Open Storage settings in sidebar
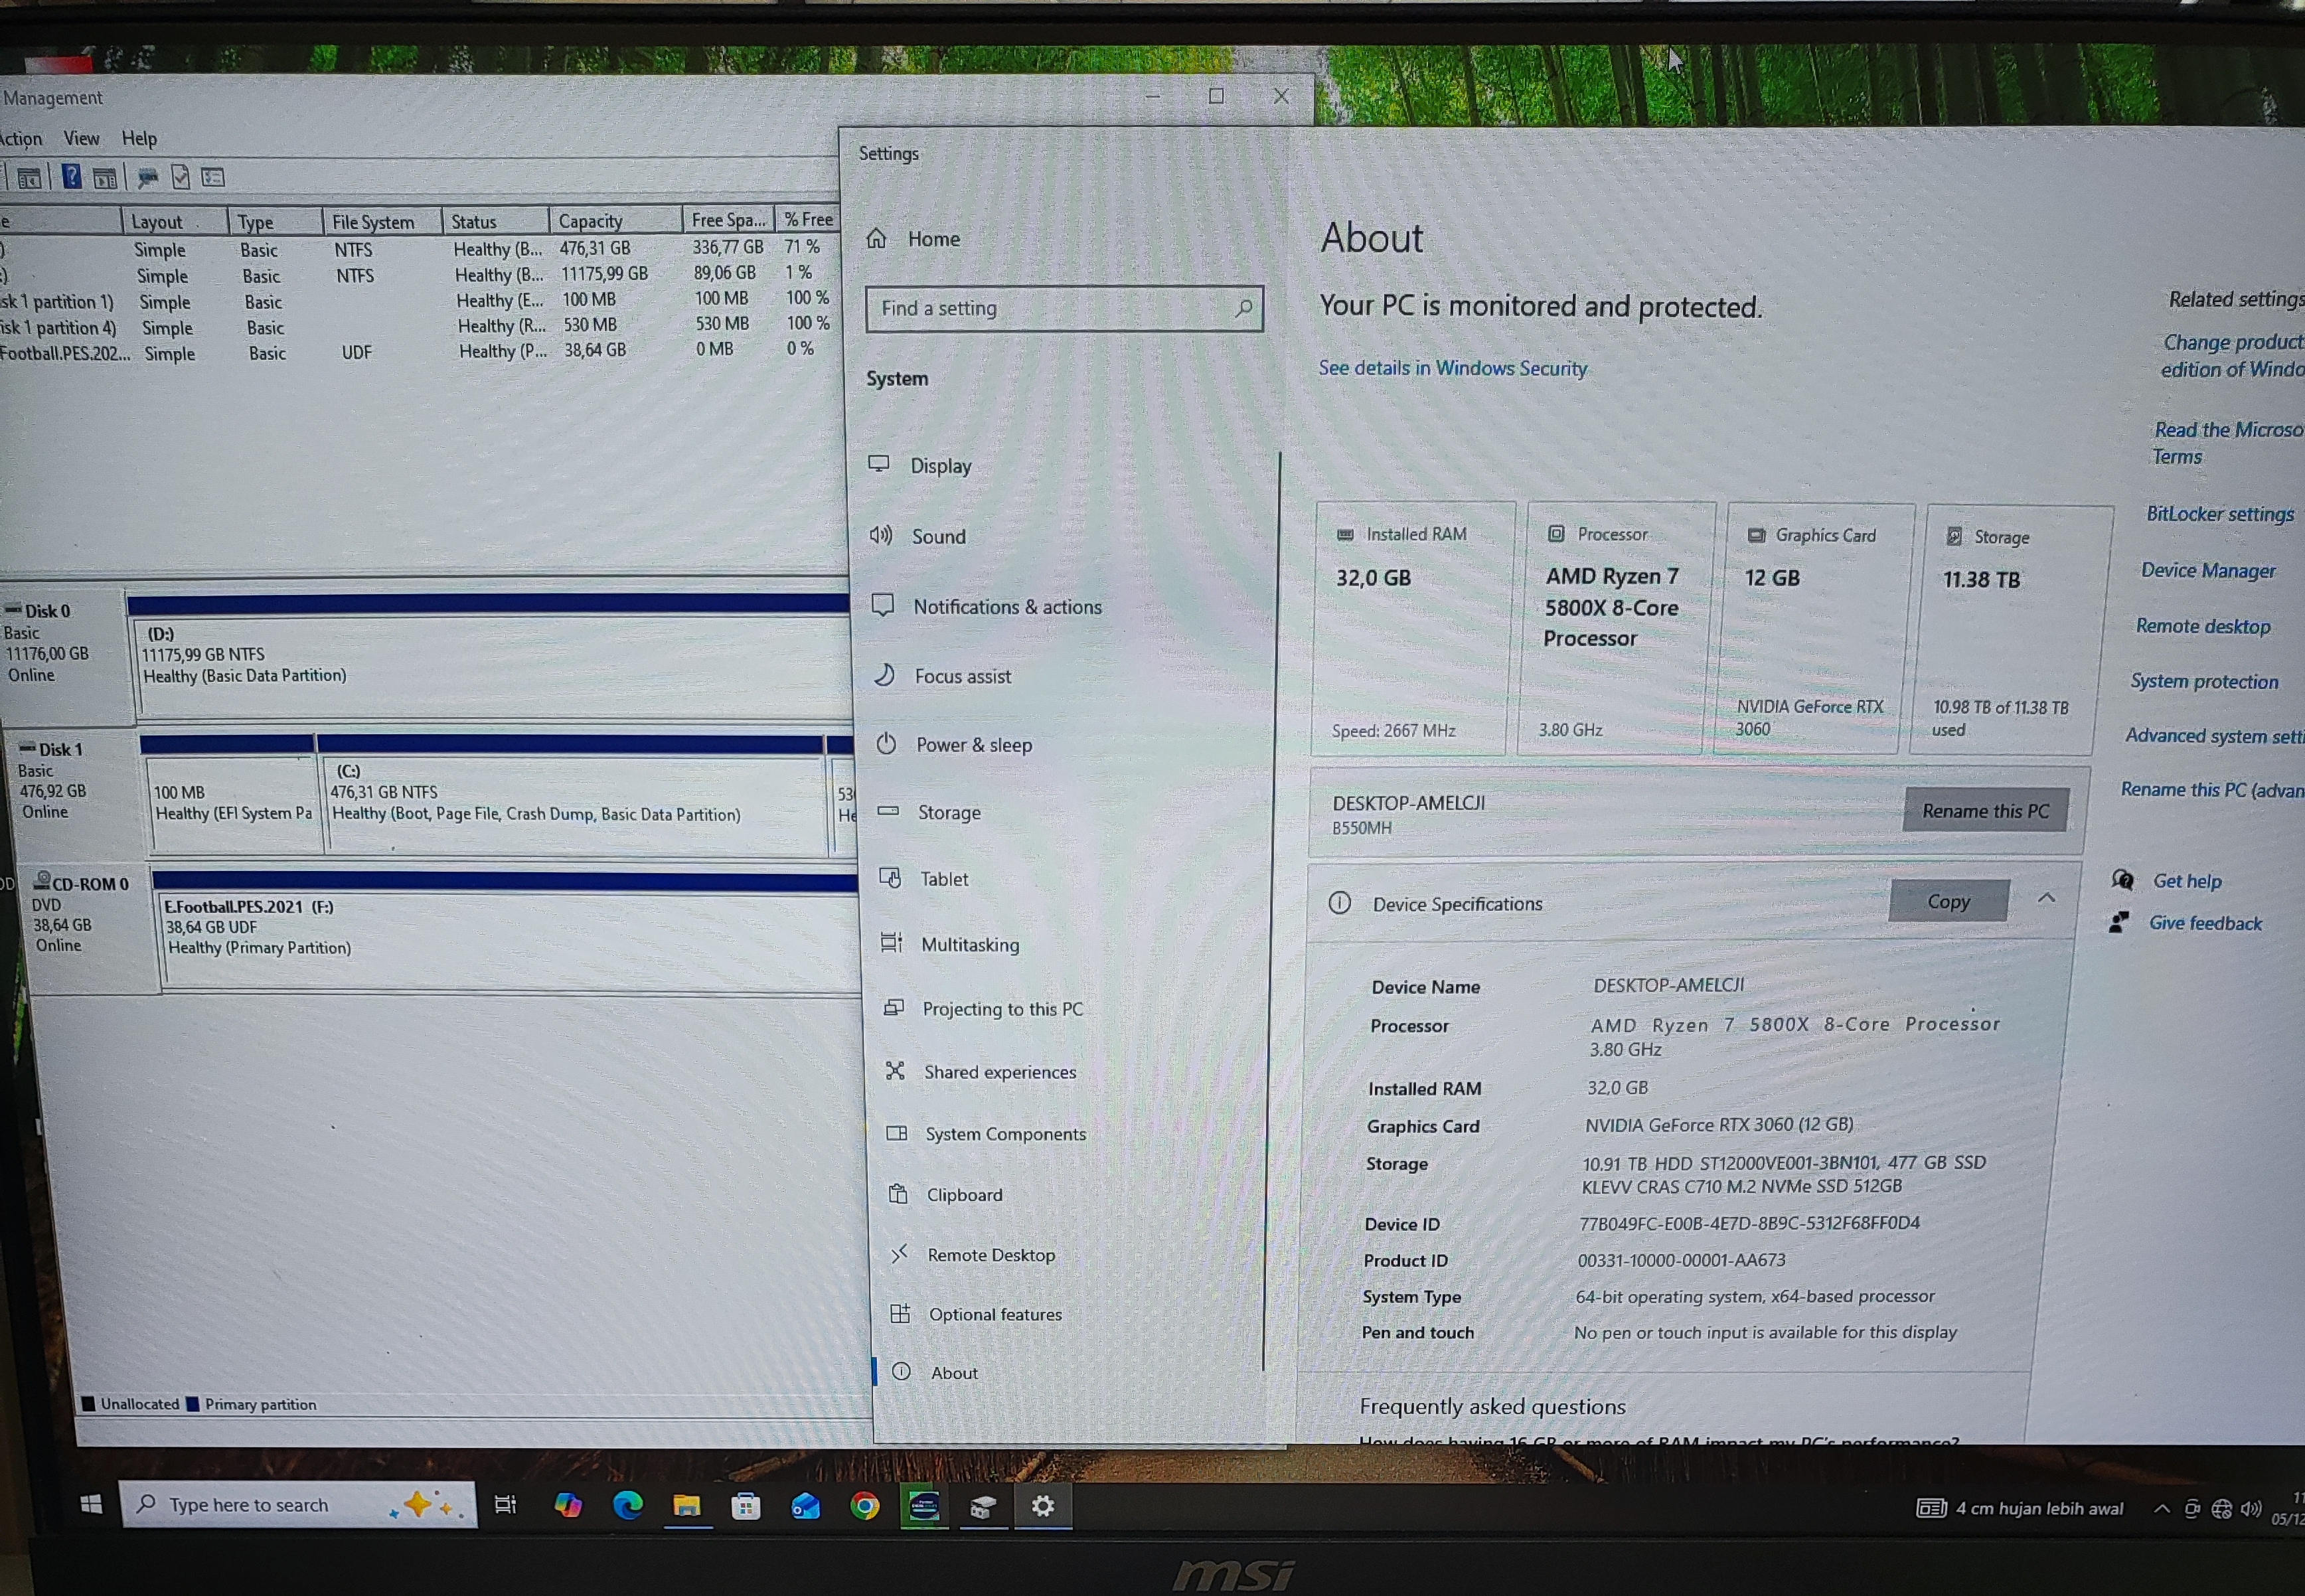Screen dimensions: 2305x1596 [x=929, y=812]
